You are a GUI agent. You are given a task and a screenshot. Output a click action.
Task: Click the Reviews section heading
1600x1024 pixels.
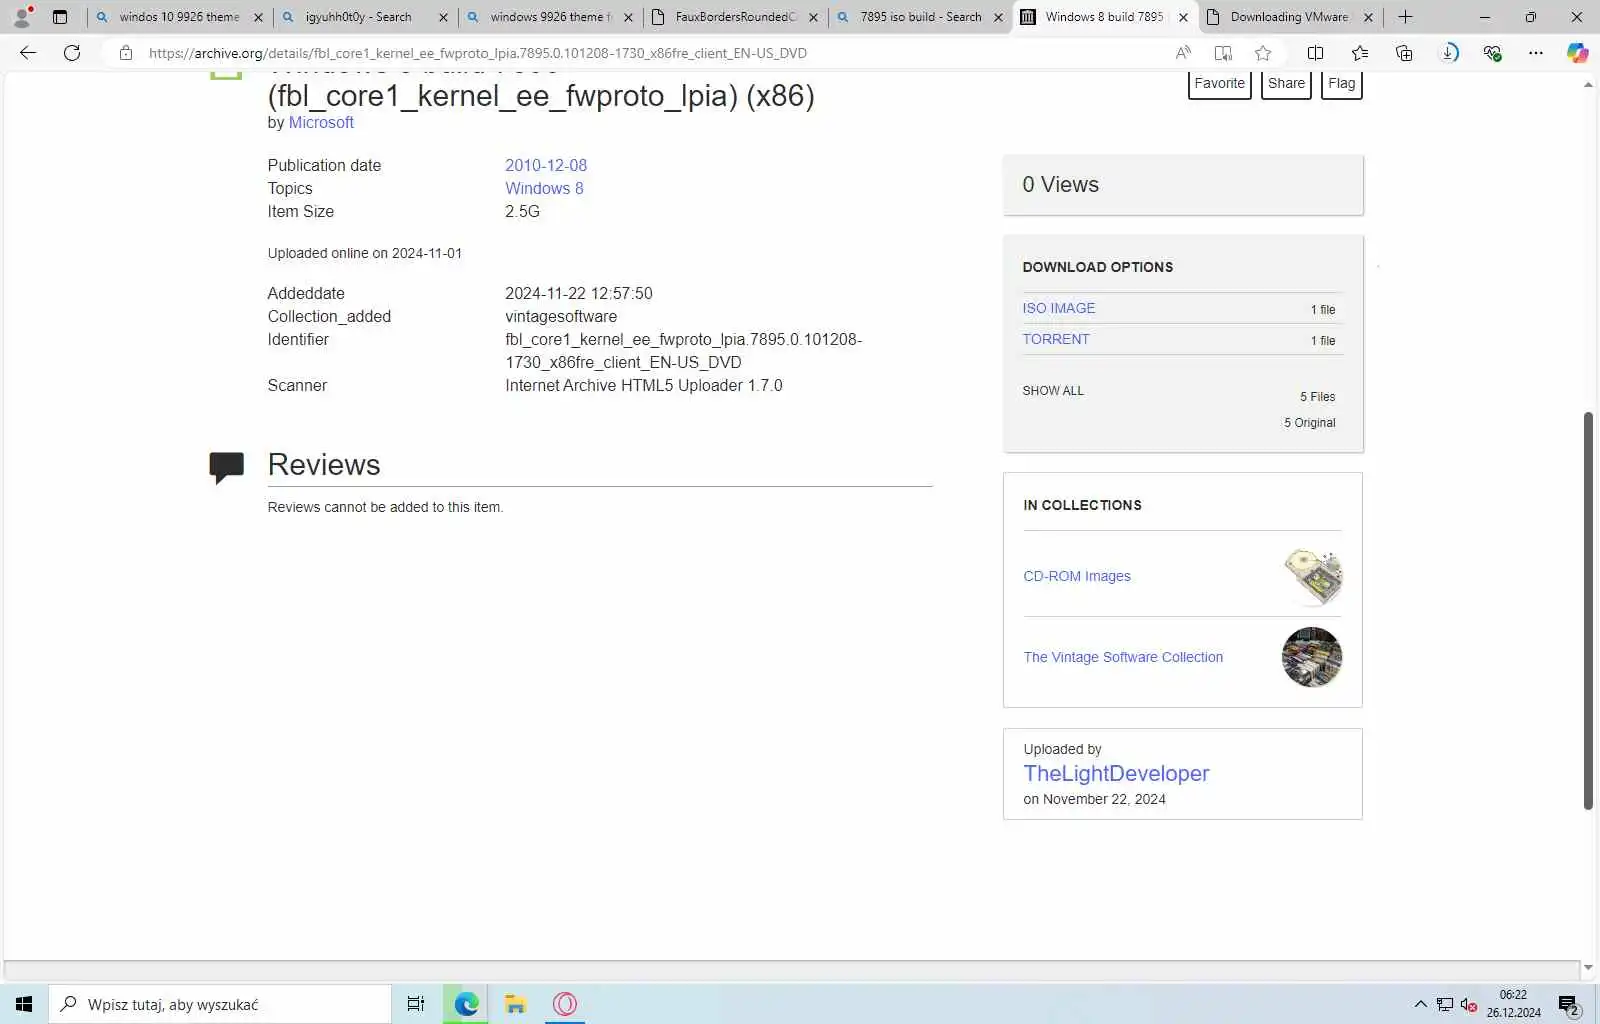pos(324,465)
